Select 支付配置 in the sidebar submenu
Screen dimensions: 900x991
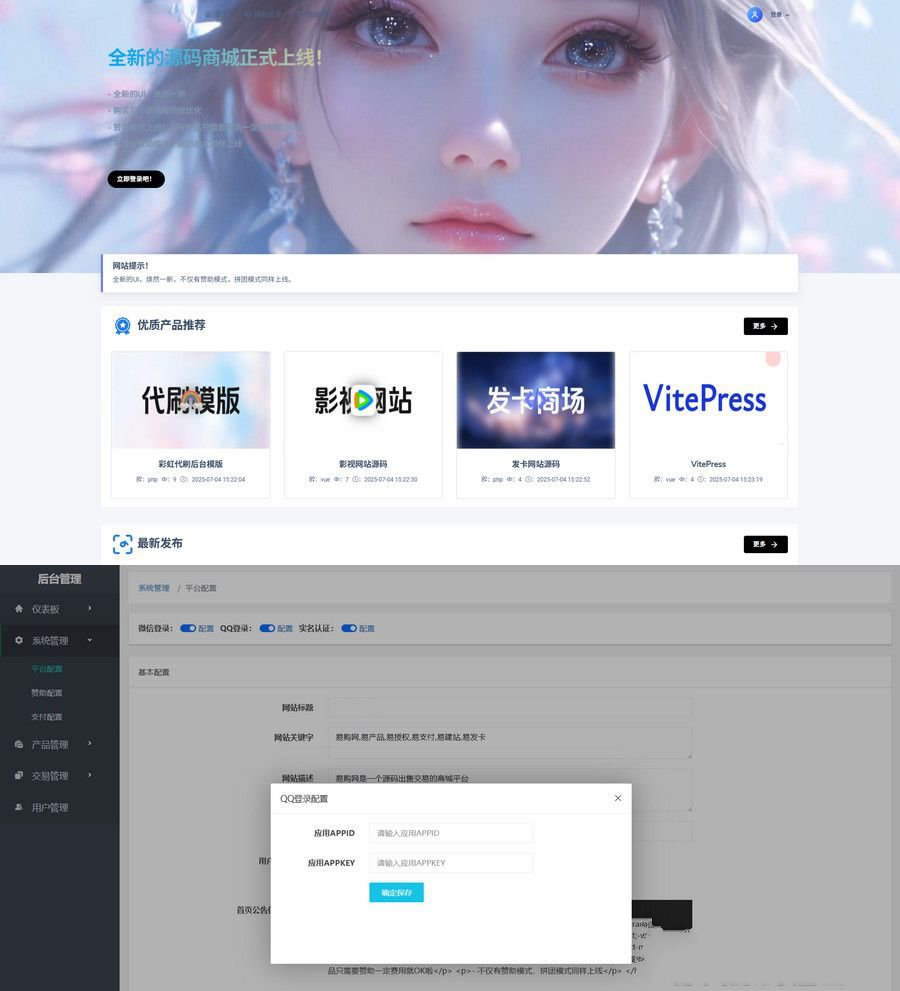pyautogui.click(x=47, y=717)
